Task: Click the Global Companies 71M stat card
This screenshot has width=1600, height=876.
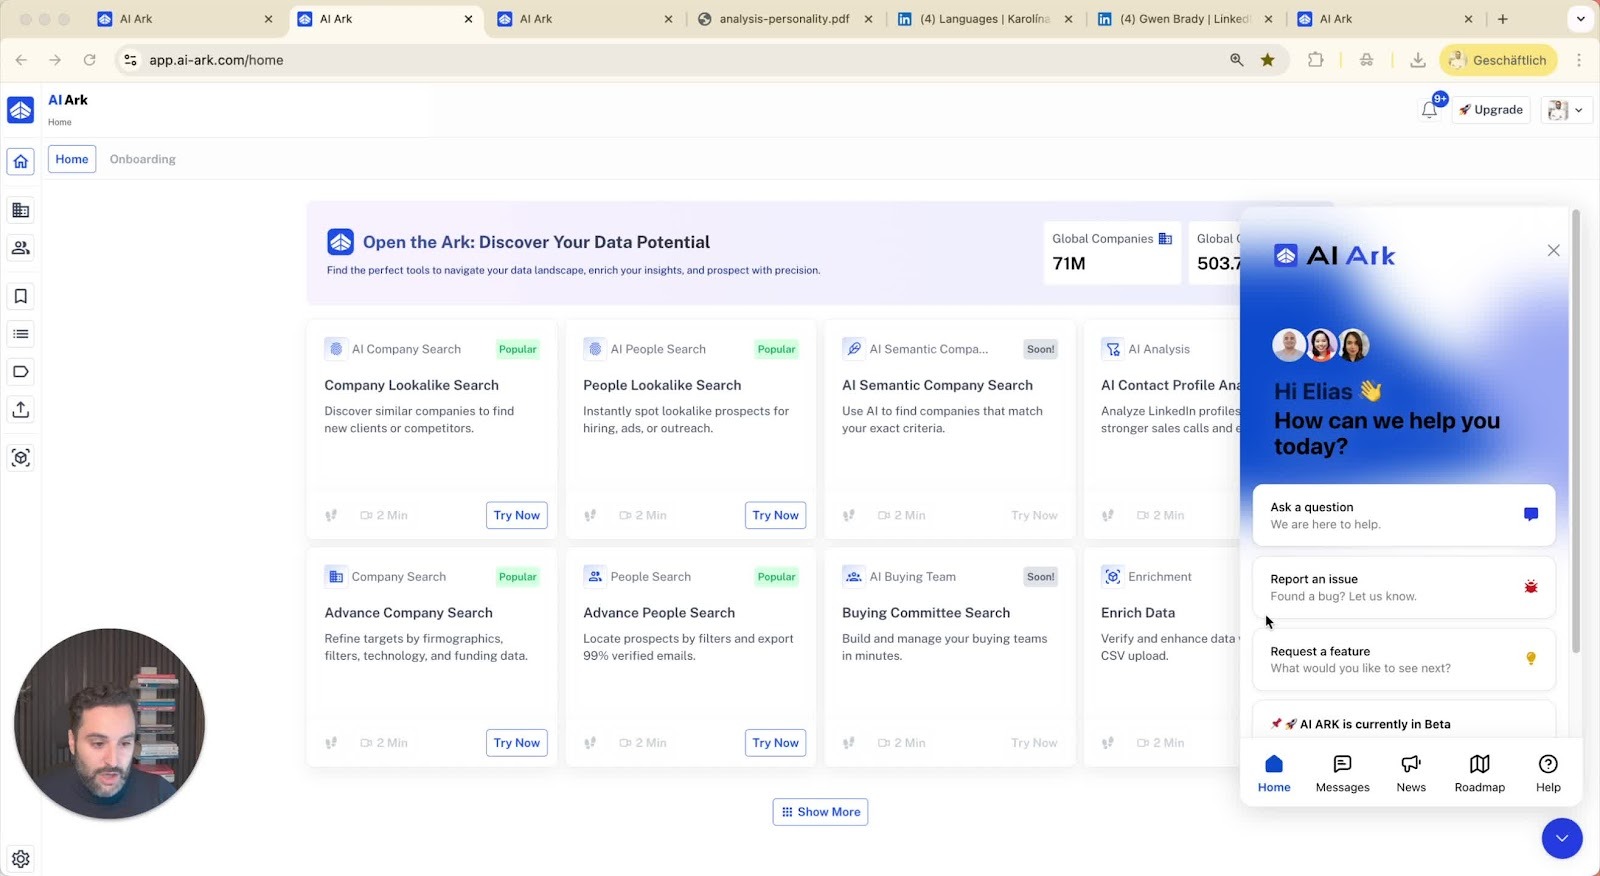Action: pos(1112,252)
